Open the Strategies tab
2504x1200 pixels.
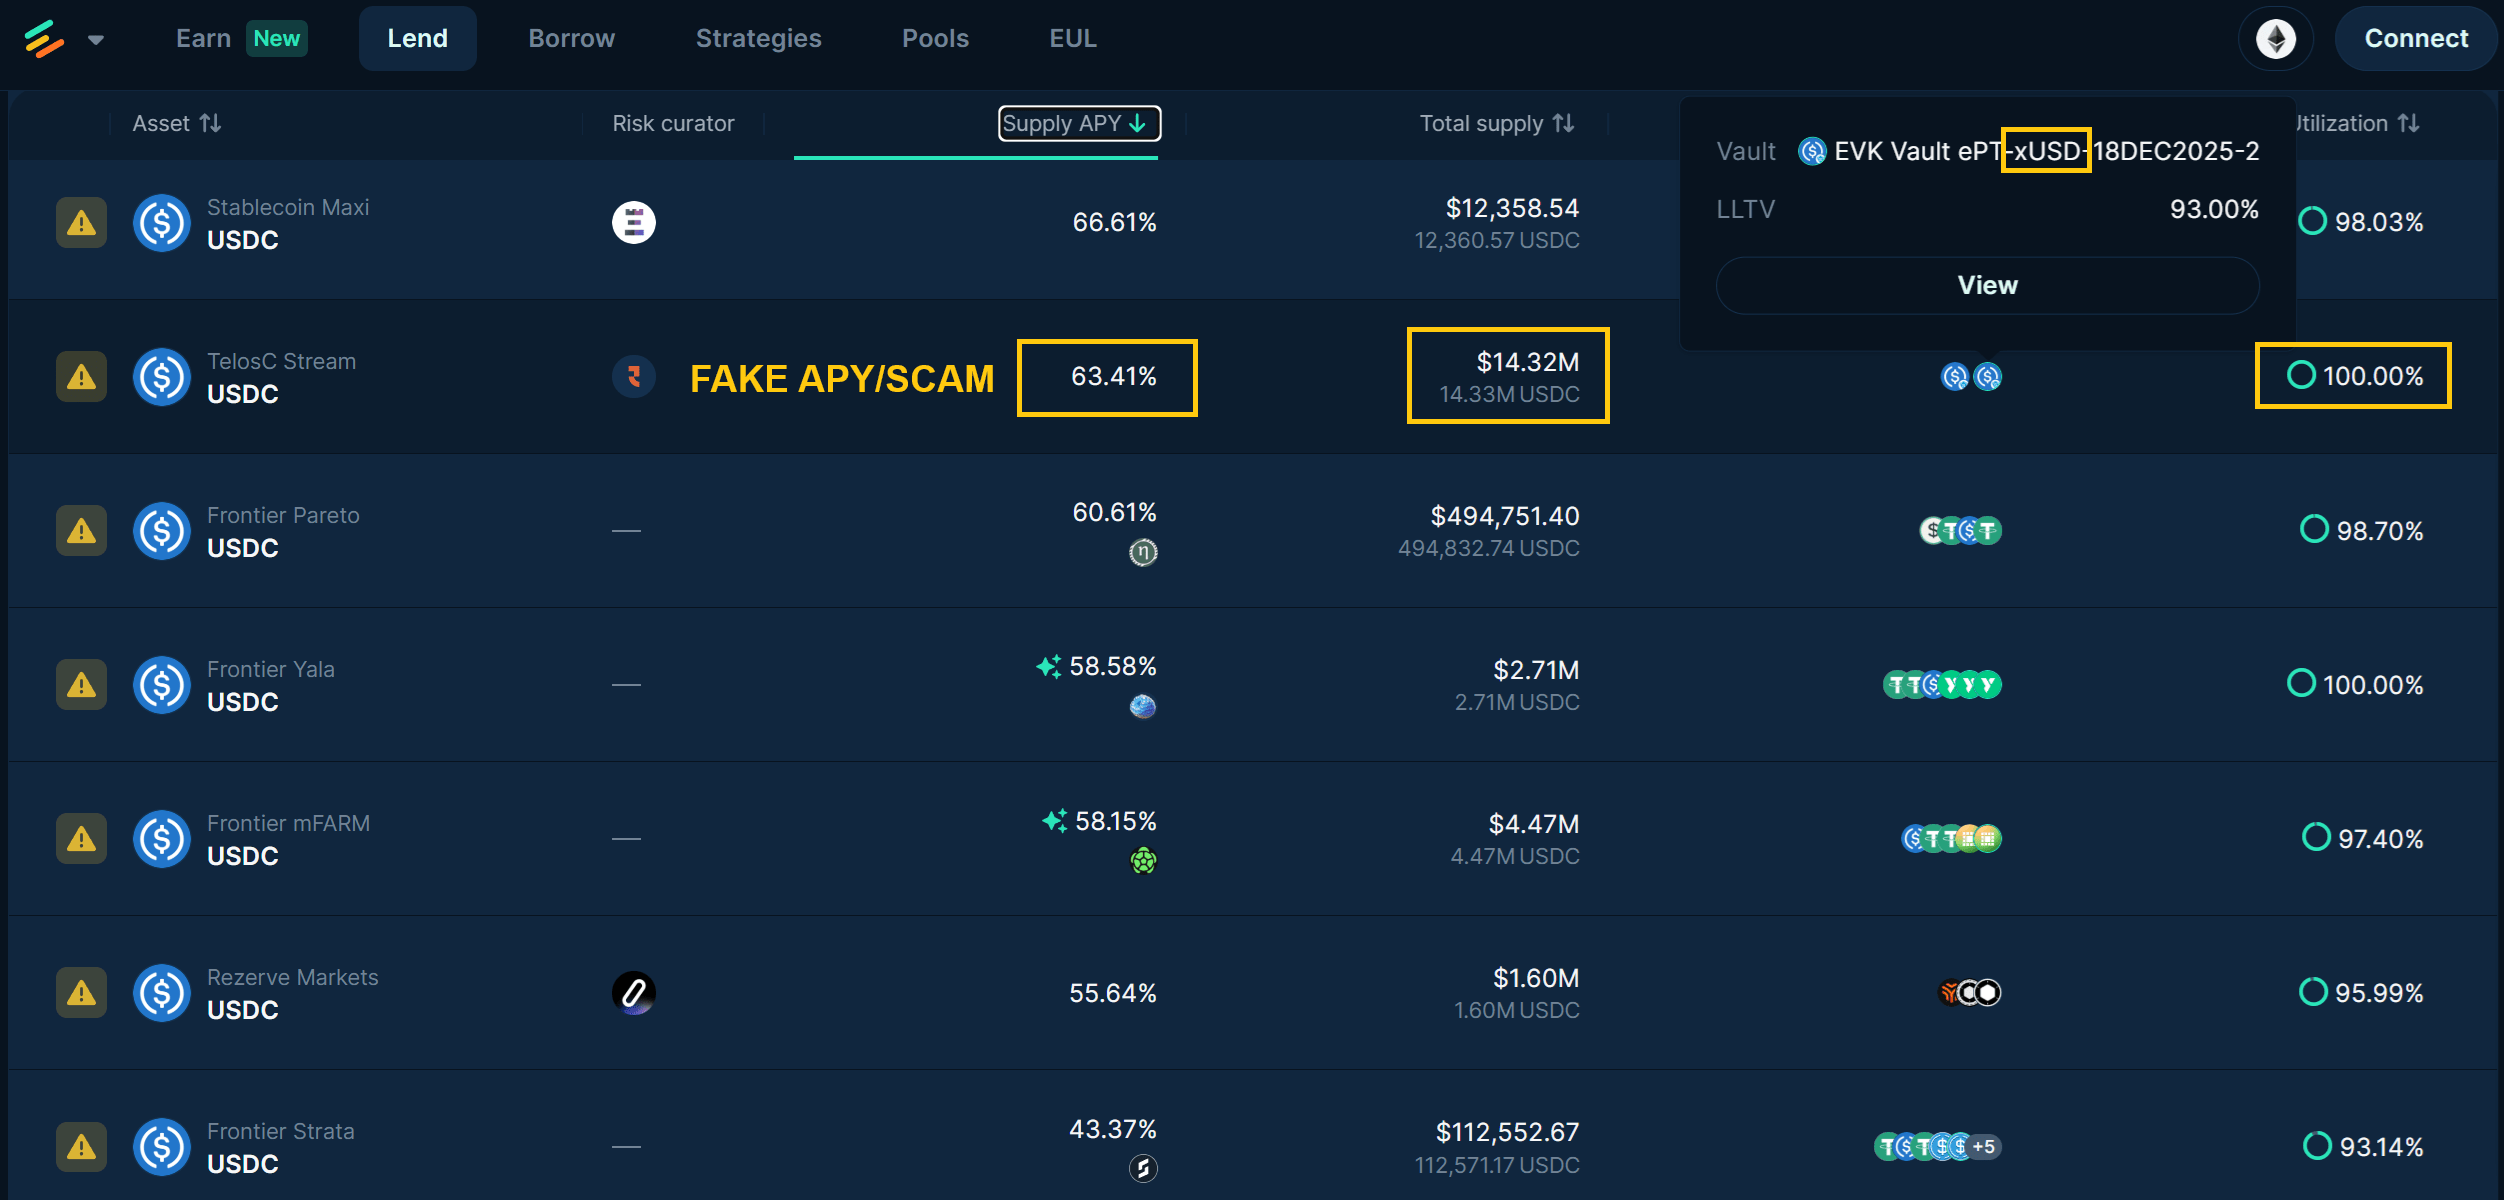pyautogui.click(x=758, y=39)
